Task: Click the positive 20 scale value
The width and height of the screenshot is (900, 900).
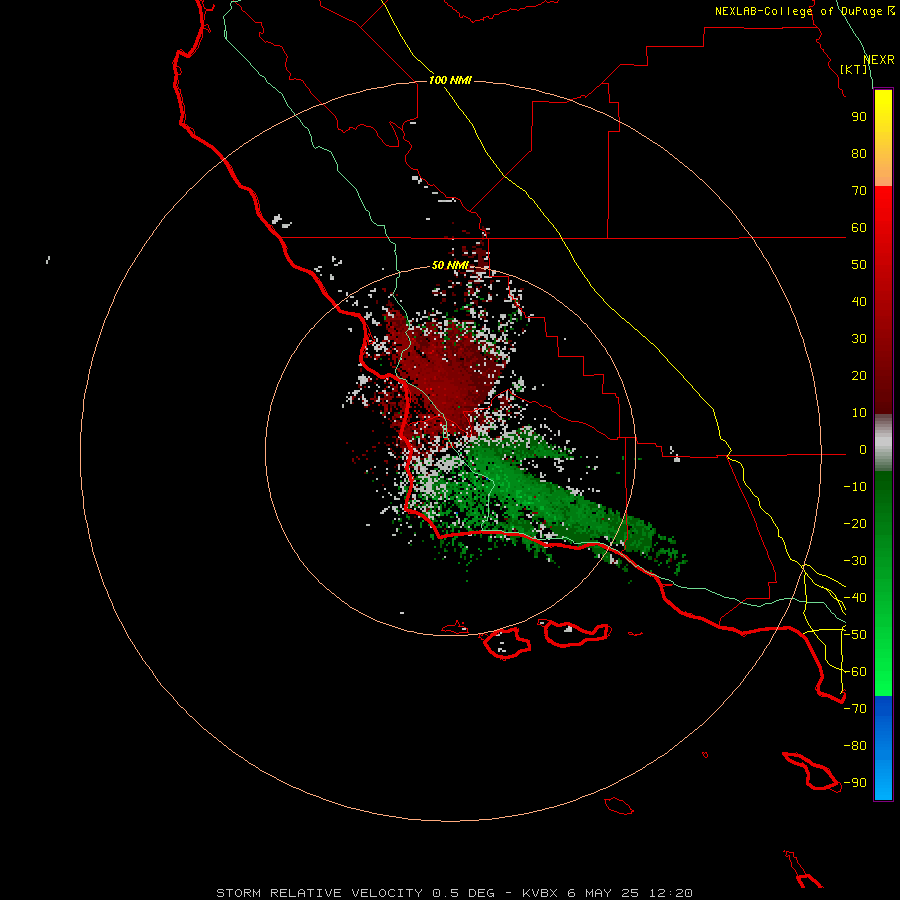Action: click(859, 376)
